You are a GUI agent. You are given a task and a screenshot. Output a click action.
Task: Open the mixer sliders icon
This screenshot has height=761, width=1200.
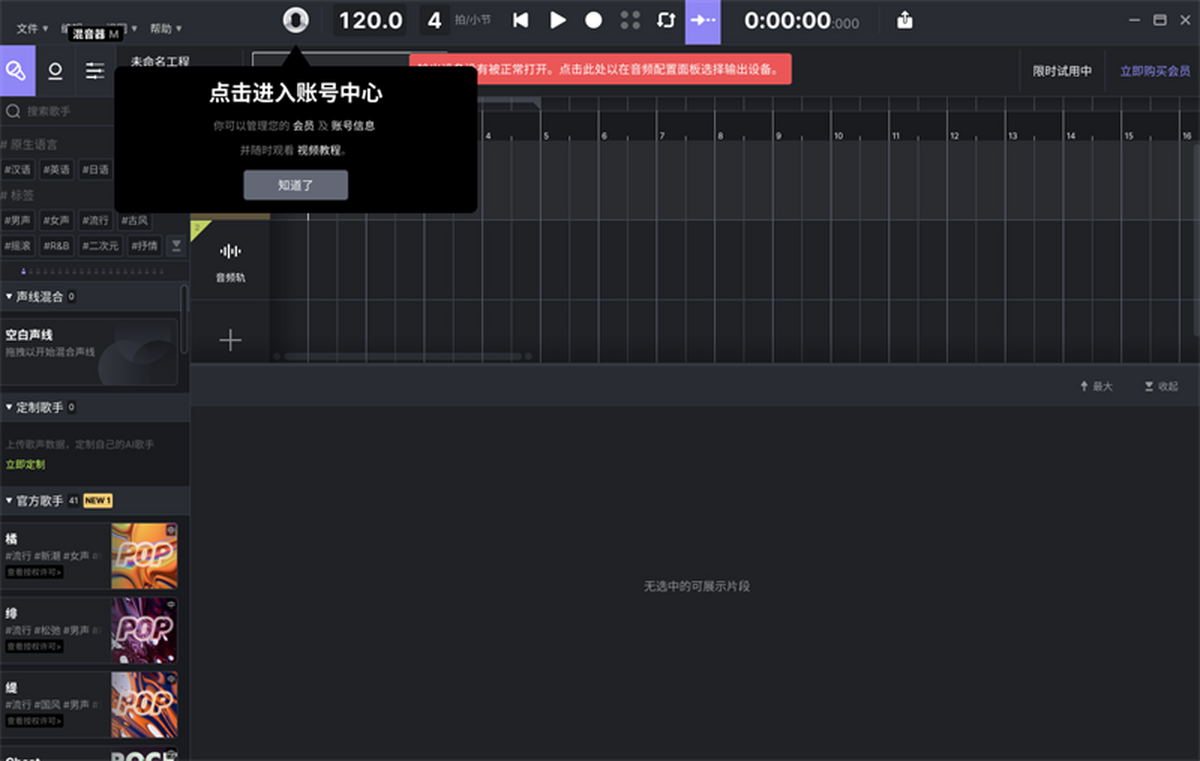(95, 71)
